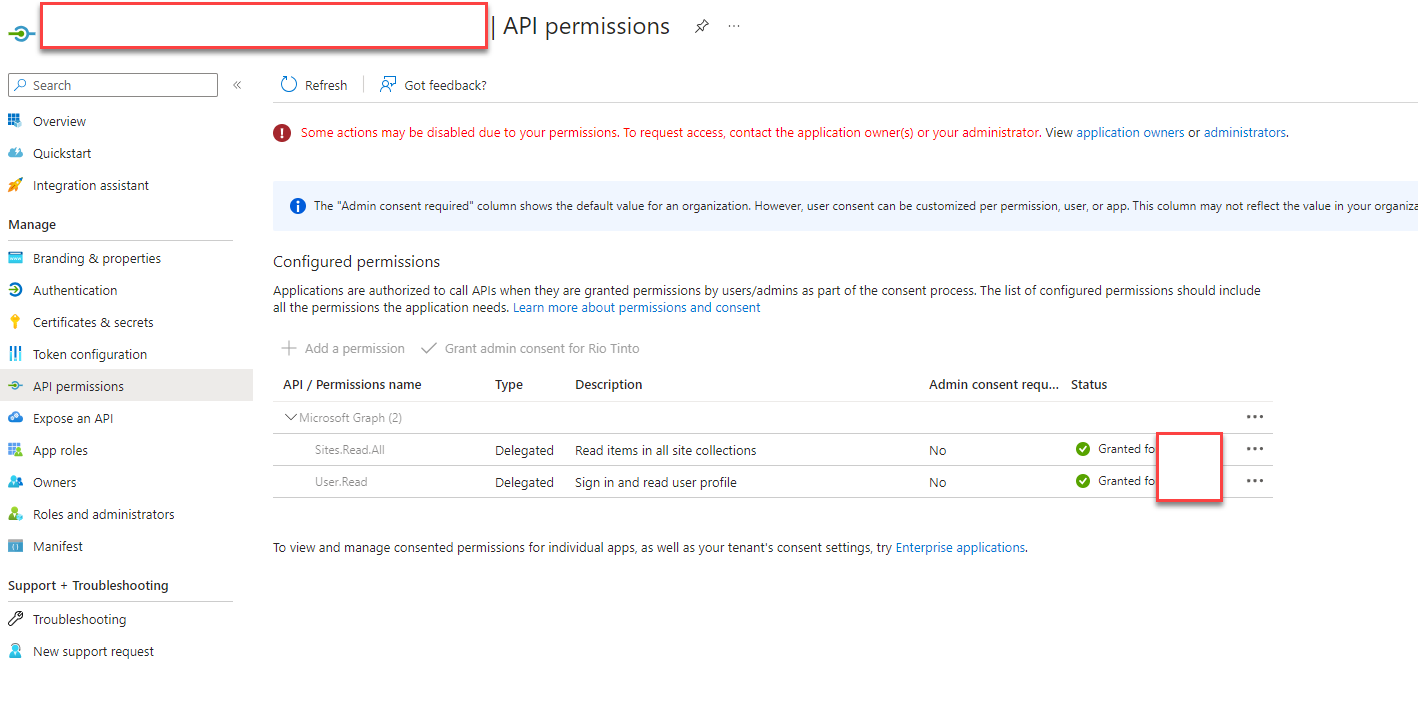The height and width of the screenshot is (728, 1418).
Task: Click the app registration icon beside the title
Action: [21, 33]
